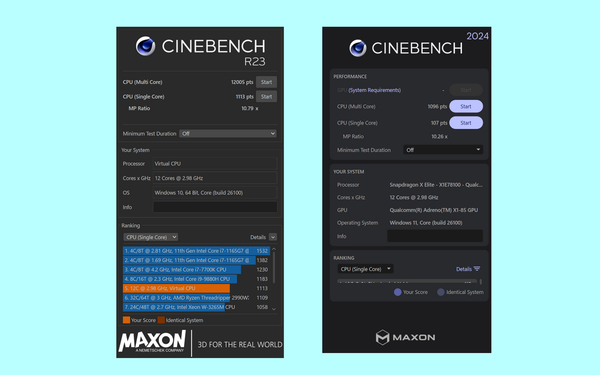Click the MAXON Nemetschek logo in R23
The width and height of the screenshot is (600, 375).
click(152, 342)
